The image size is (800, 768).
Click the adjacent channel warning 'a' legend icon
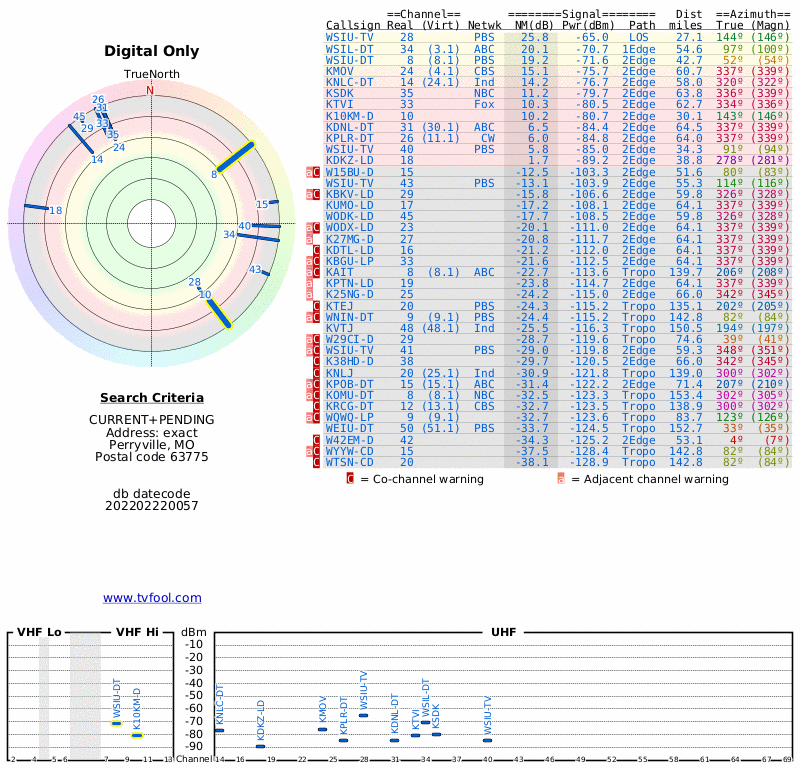561,479
